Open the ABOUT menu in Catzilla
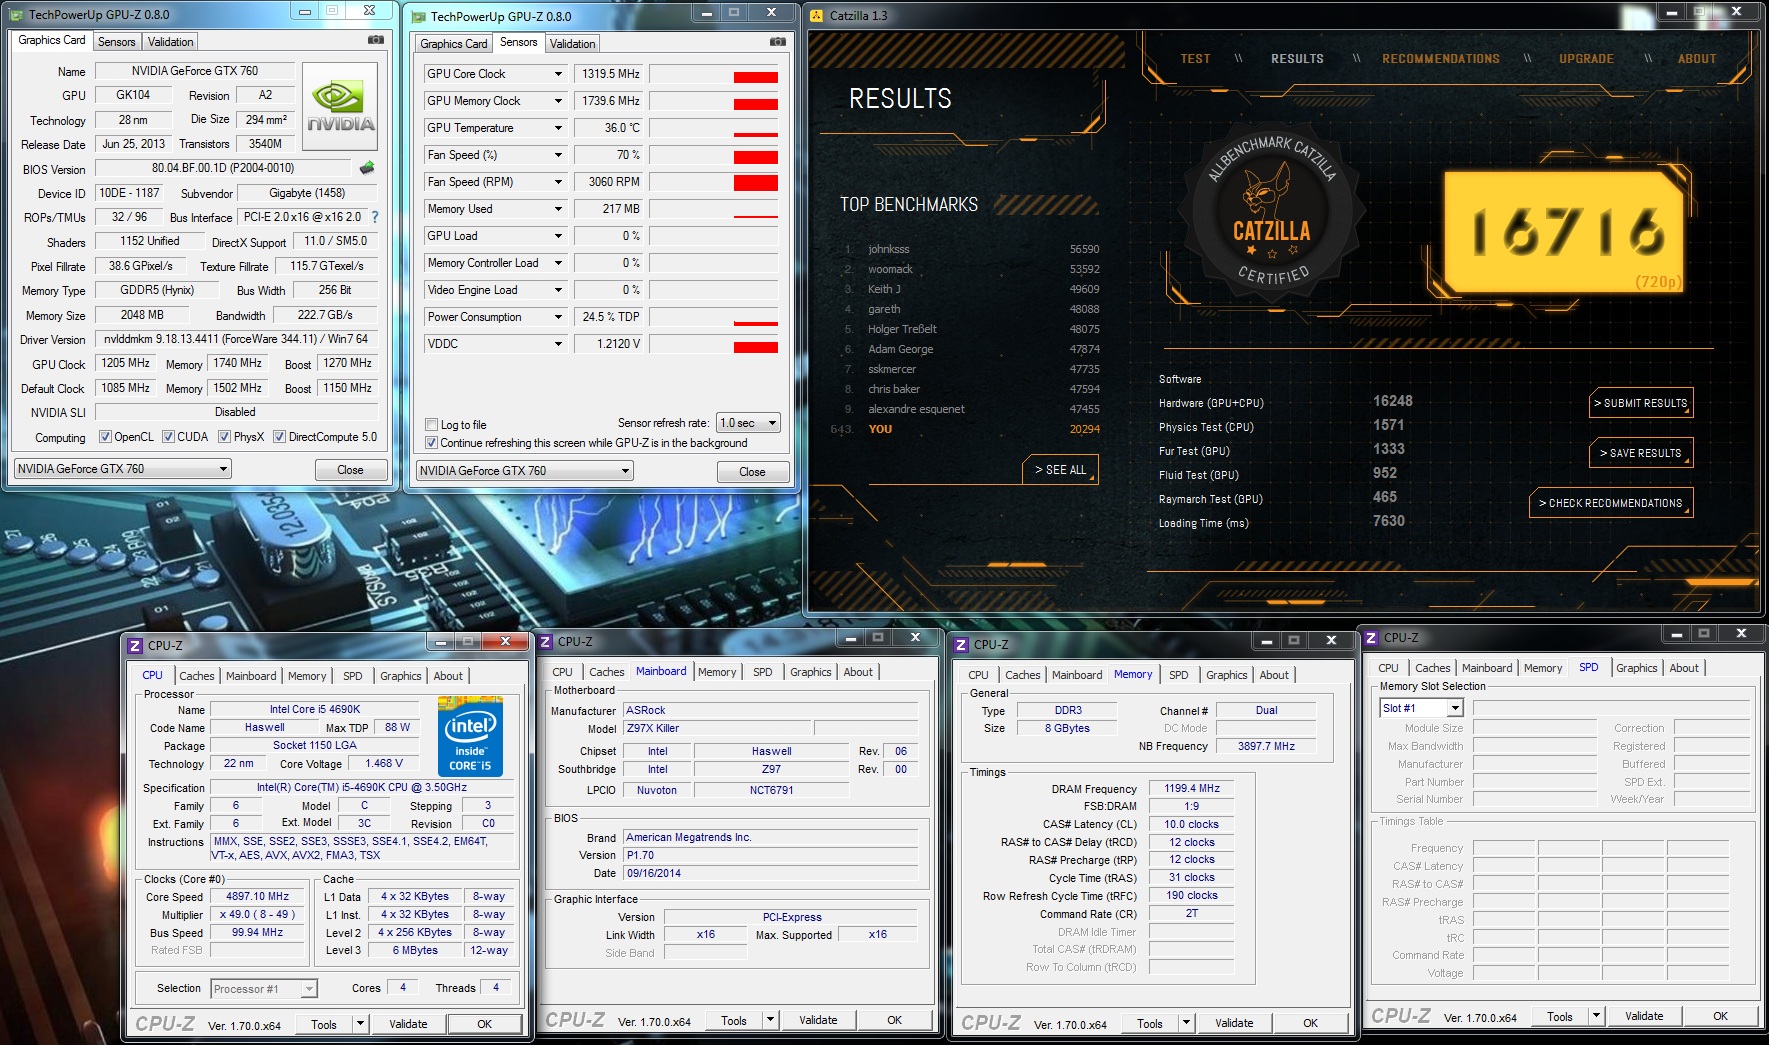This screenshot has height=1045, width=1769. (x=1697, y=59)
